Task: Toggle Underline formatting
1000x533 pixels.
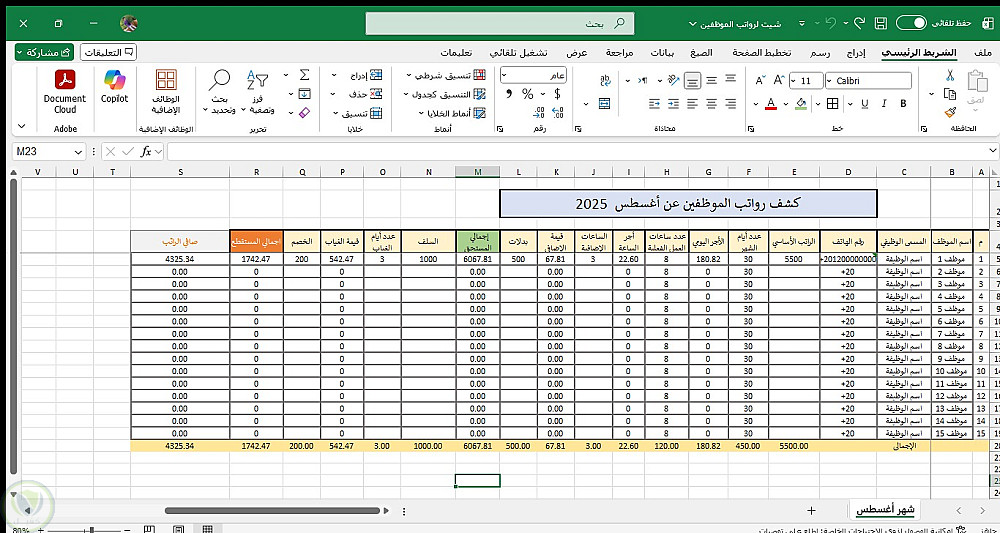Action: (x=865, y=103)
